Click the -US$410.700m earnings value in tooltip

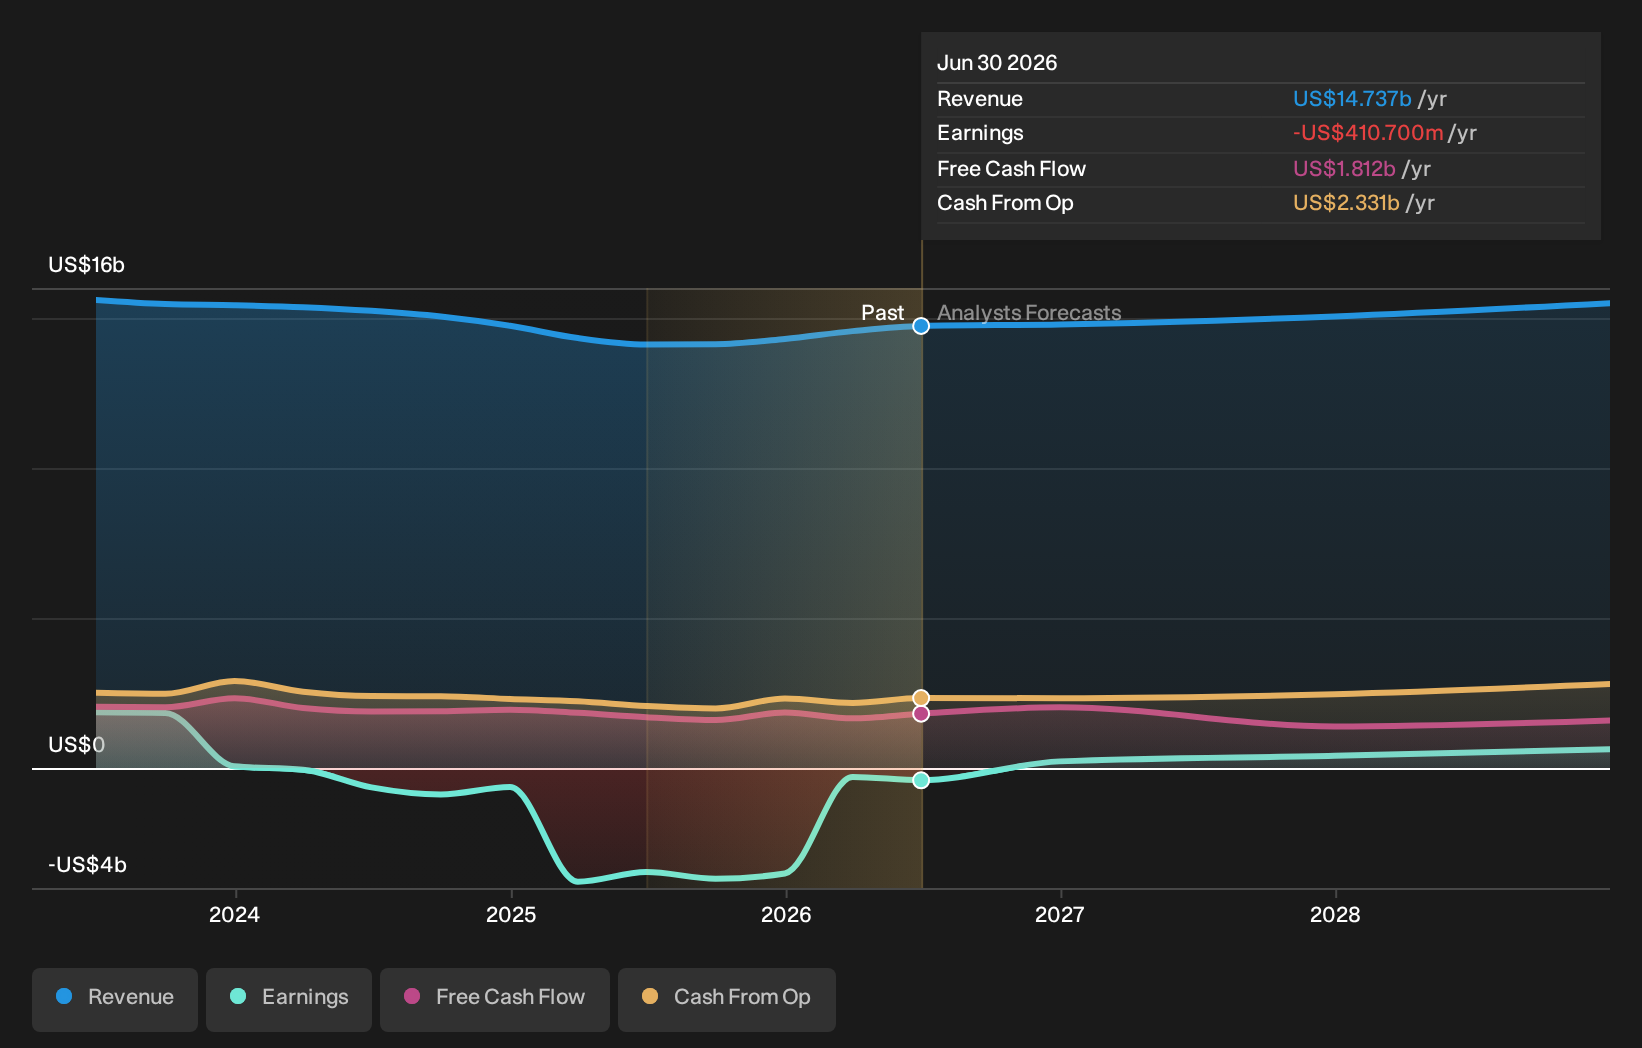tap(1368, 133)
